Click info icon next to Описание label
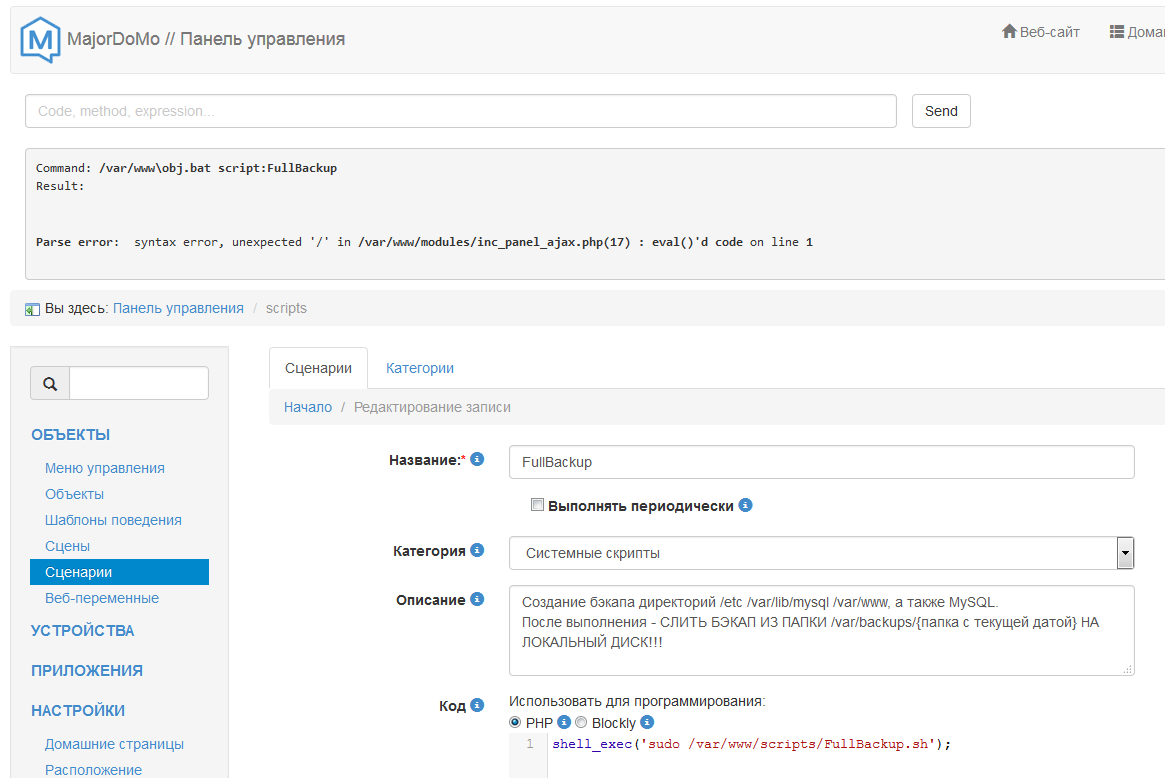 click(x=477, y=599)
